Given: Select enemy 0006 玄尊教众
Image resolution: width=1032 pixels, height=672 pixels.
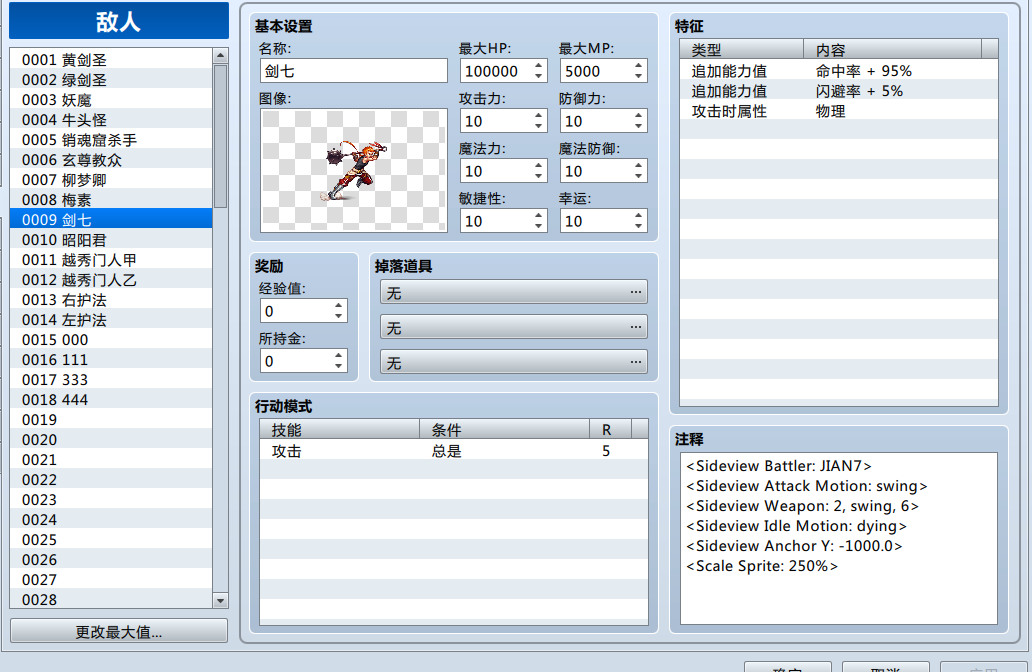Looking at the screenshot, I should 111,160.
